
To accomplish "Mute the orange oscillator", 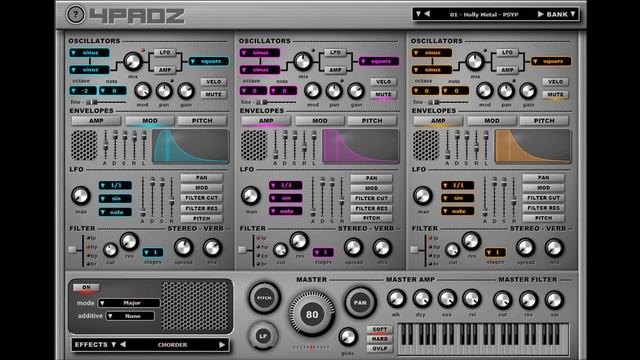I will [x=555, y=94].
